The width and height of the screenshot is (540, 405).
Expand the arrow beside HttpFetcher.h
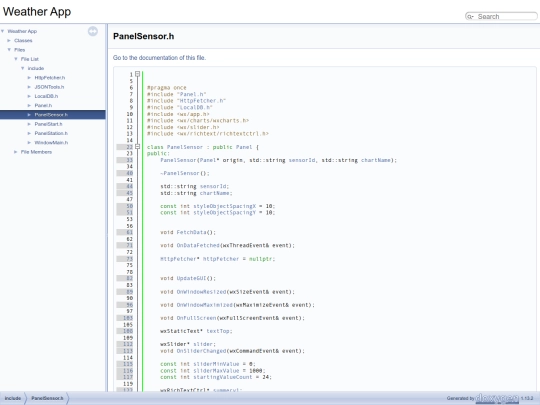click(x=29, y=78)
